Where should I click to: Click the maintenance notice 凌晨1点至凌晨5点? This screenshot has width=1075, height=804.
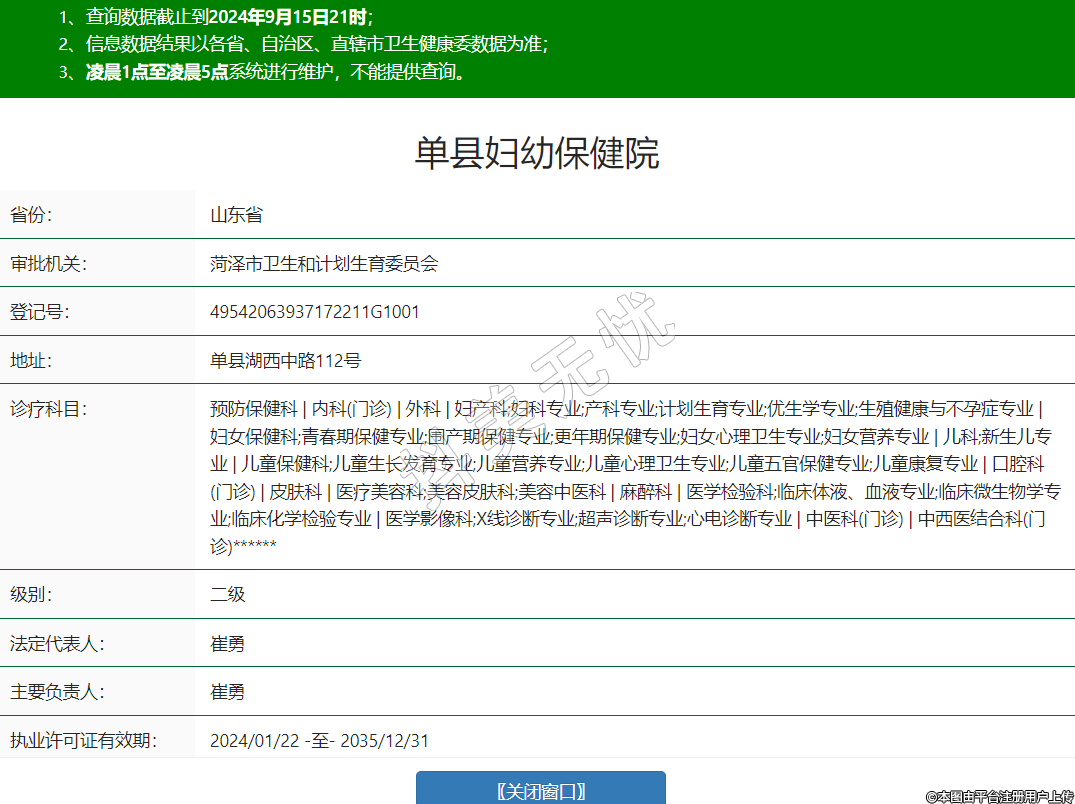point(157,72)
